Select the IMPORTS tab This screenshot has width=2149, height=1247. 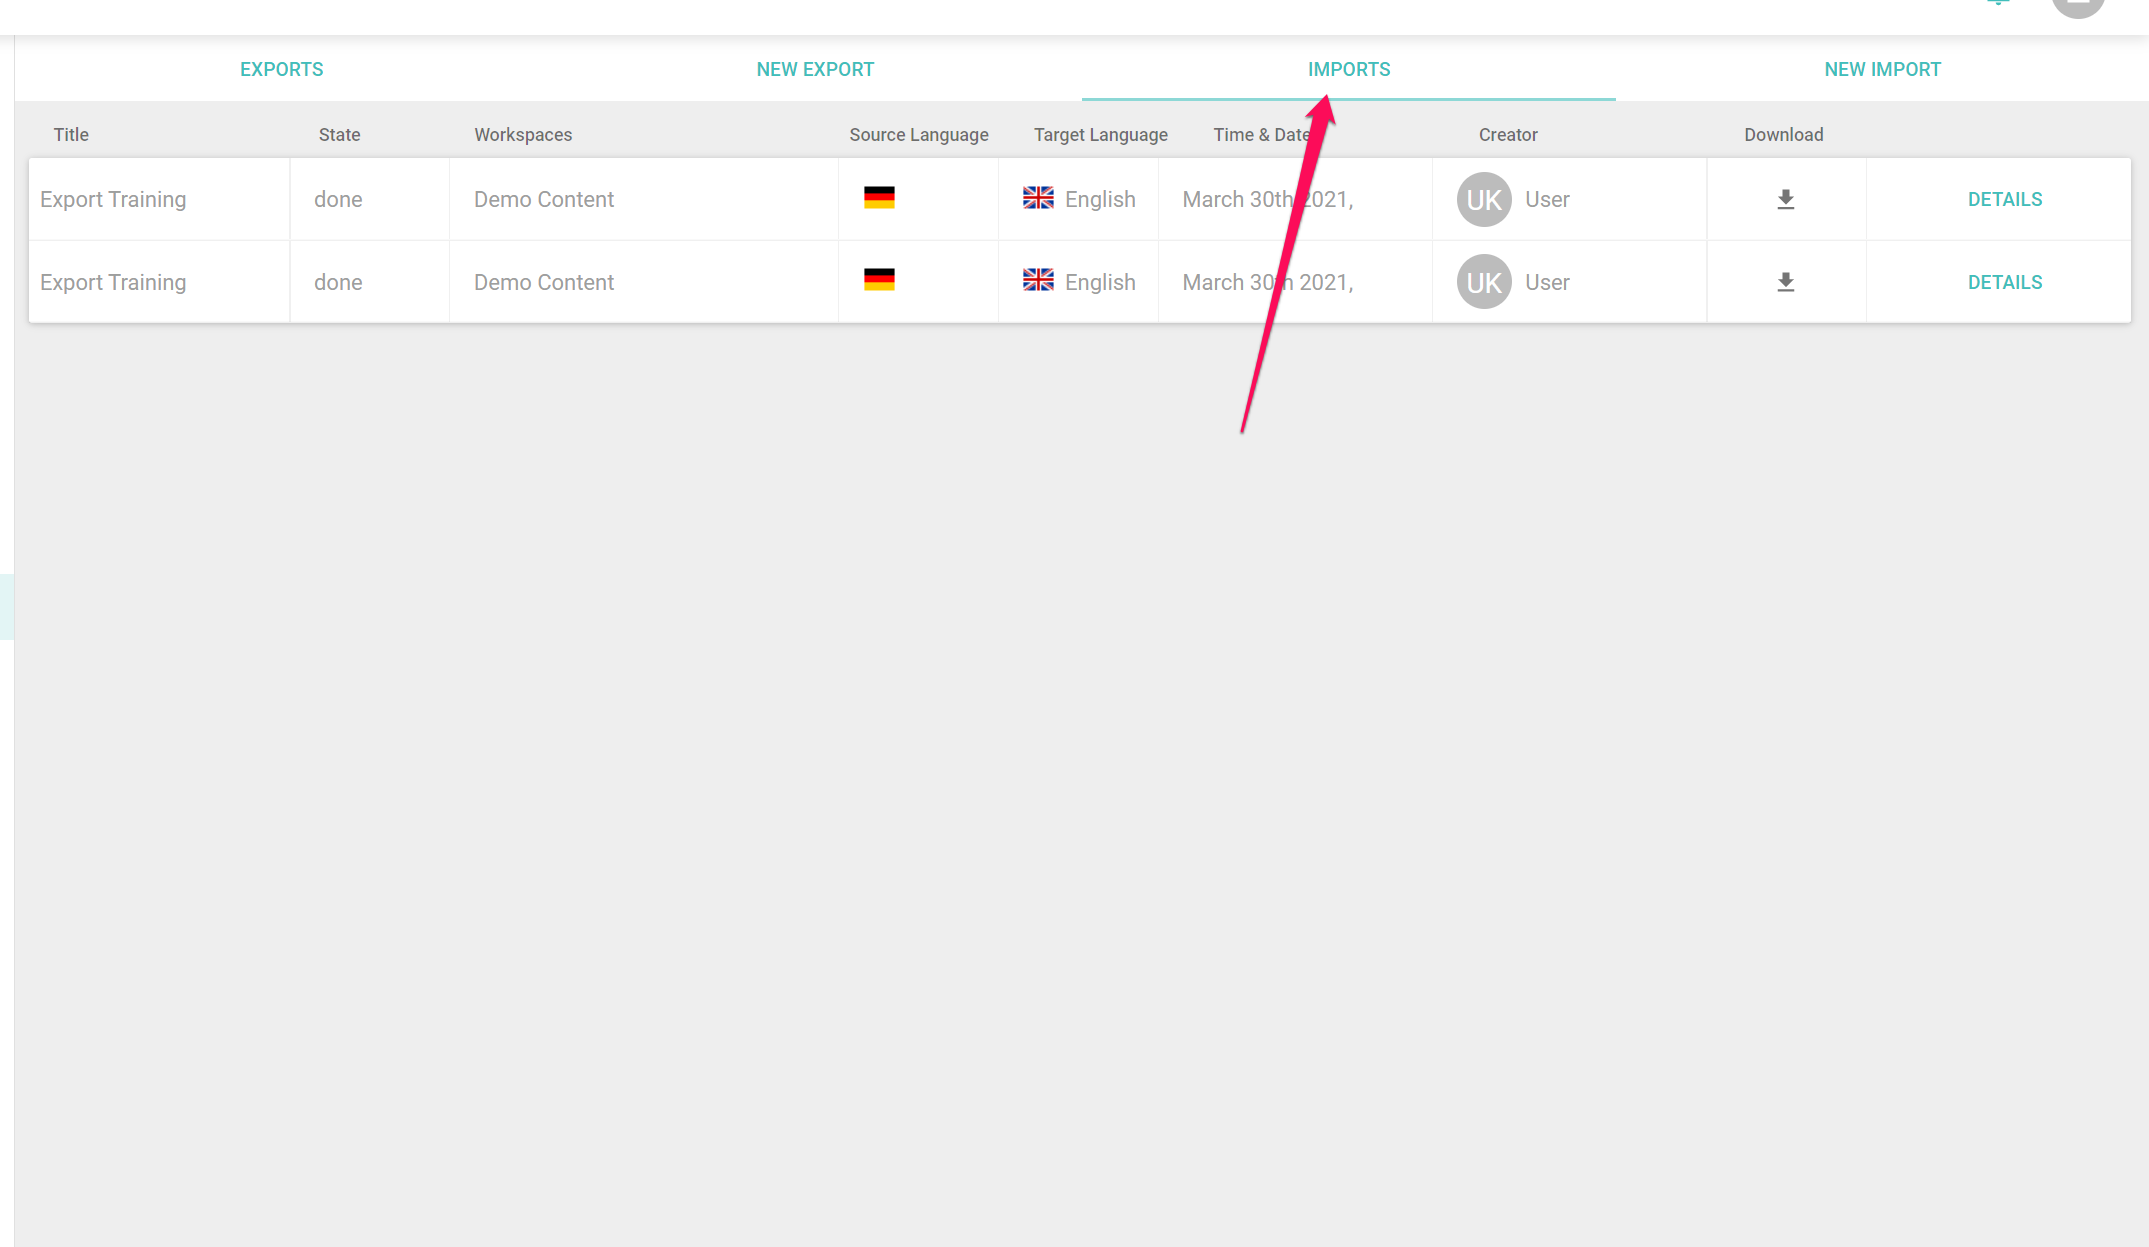click(x=1348, y=69)
